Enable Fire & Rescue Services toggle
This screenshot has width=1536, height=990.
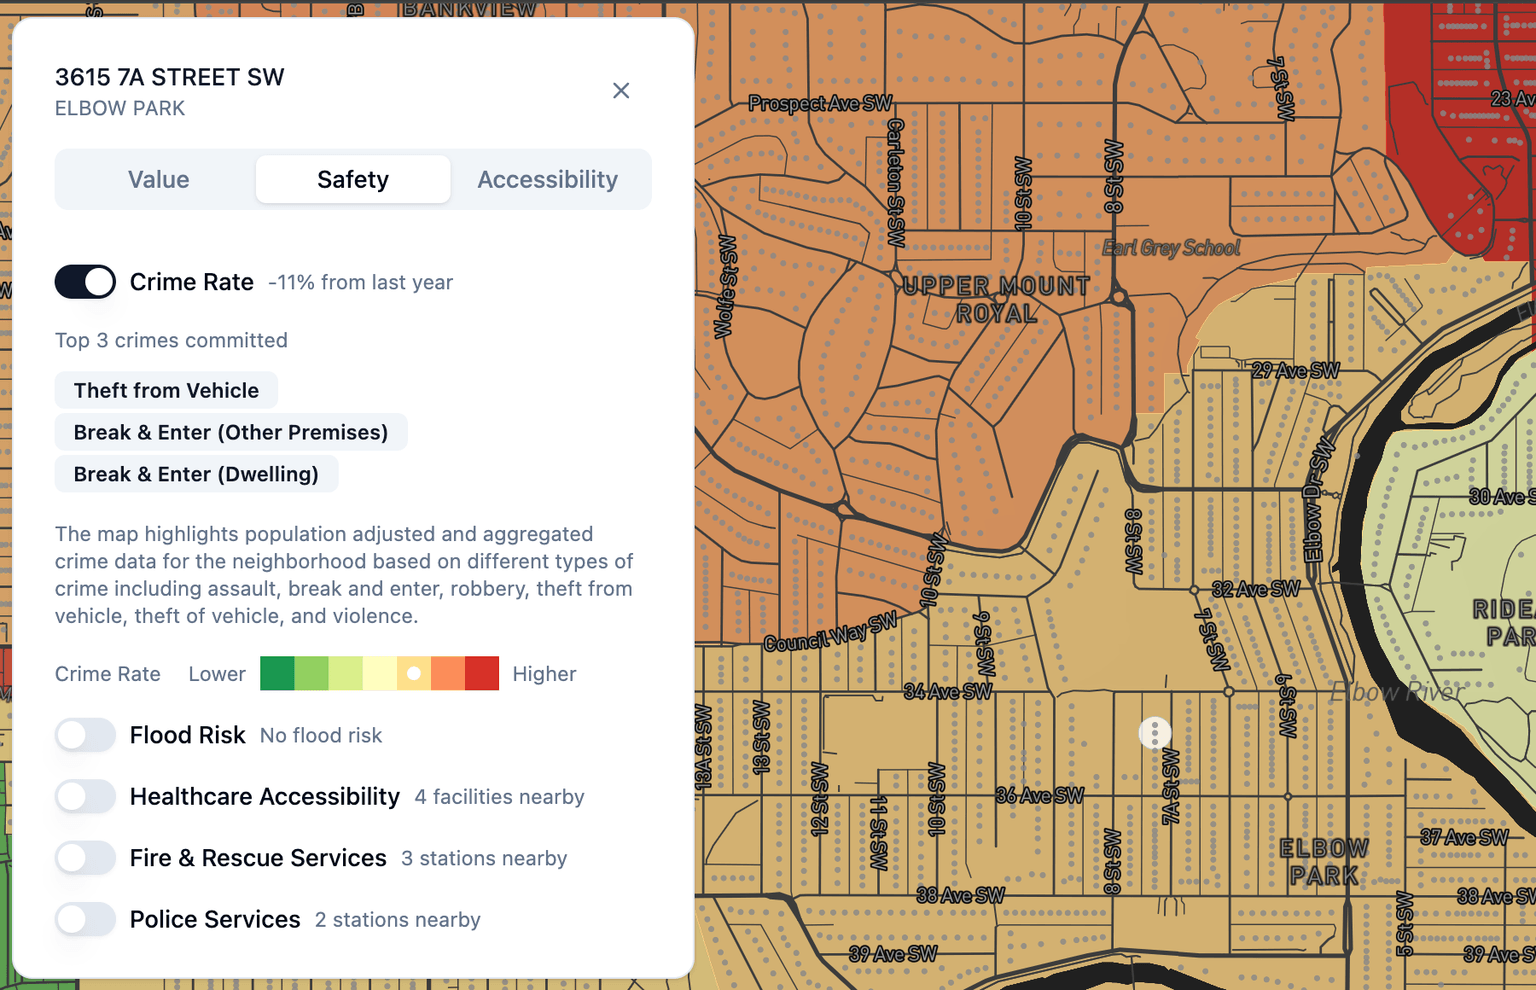85,858
